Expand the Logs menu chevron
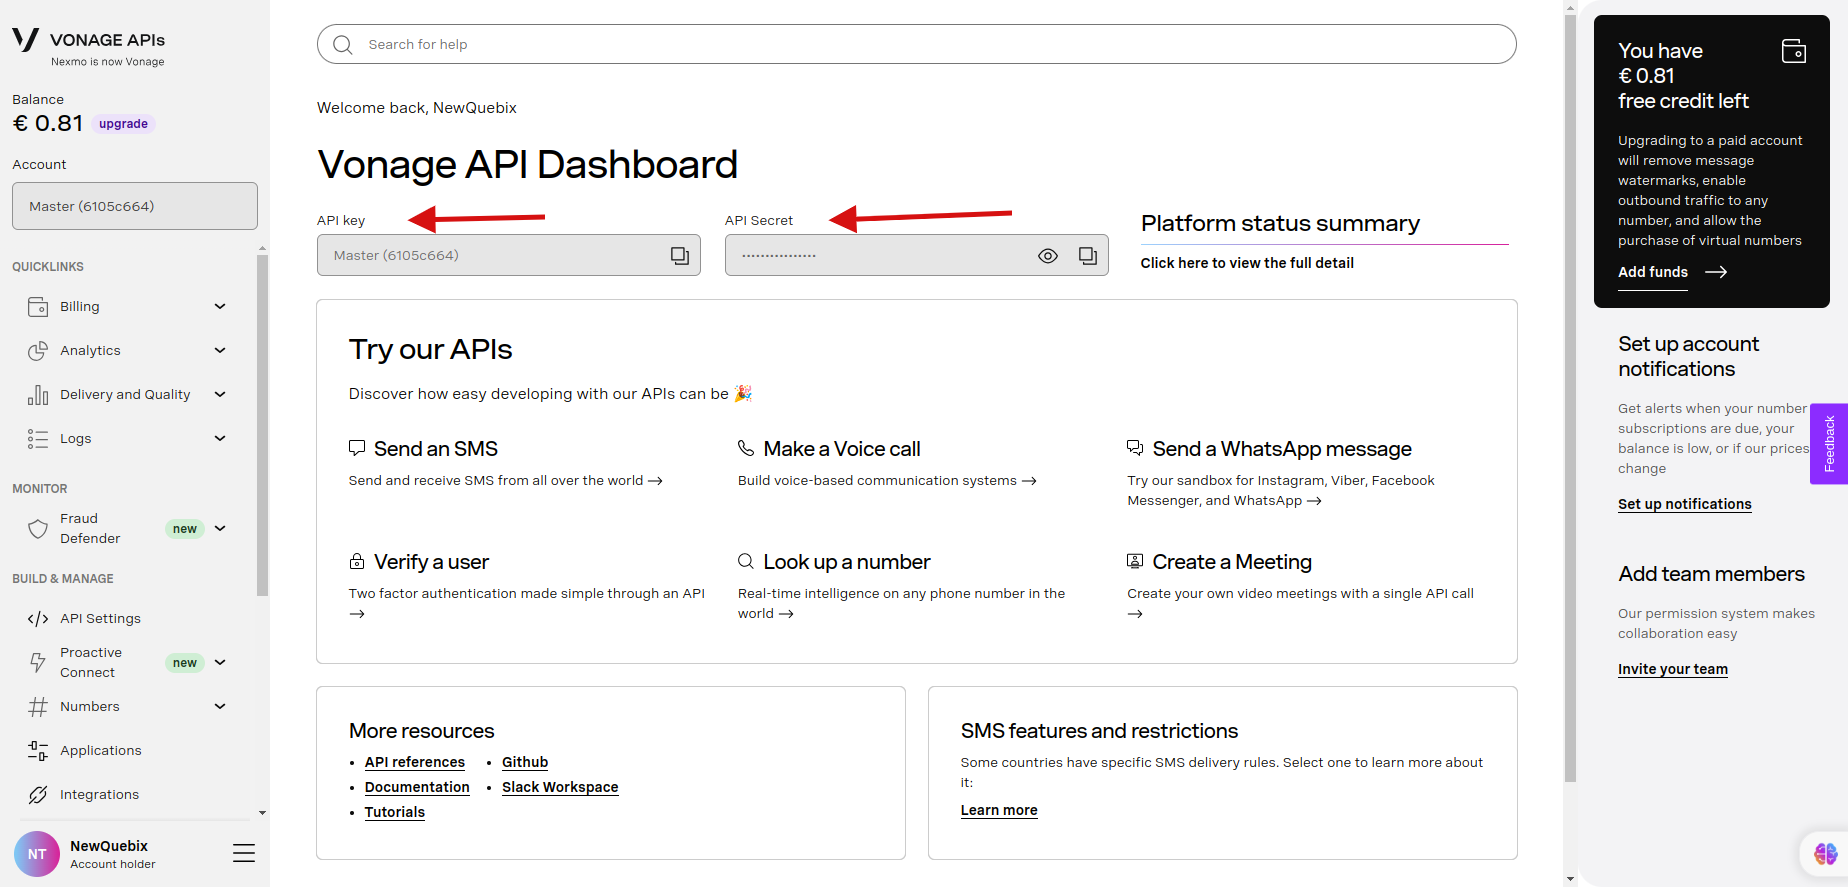Viewport: 1848px width, 887px height. (x=220, y=439)
